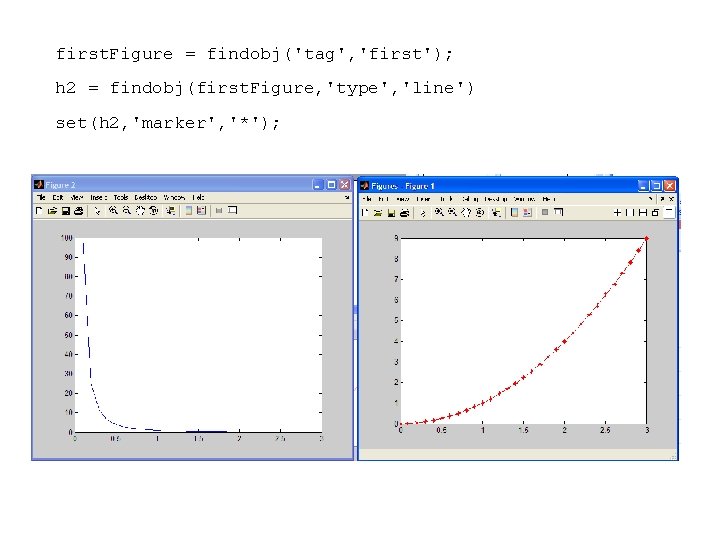The height and width of the screenshot is (540, 720).
Task: Click the maximize layout icon in Figures toolbar
Action: coord(669,212)
